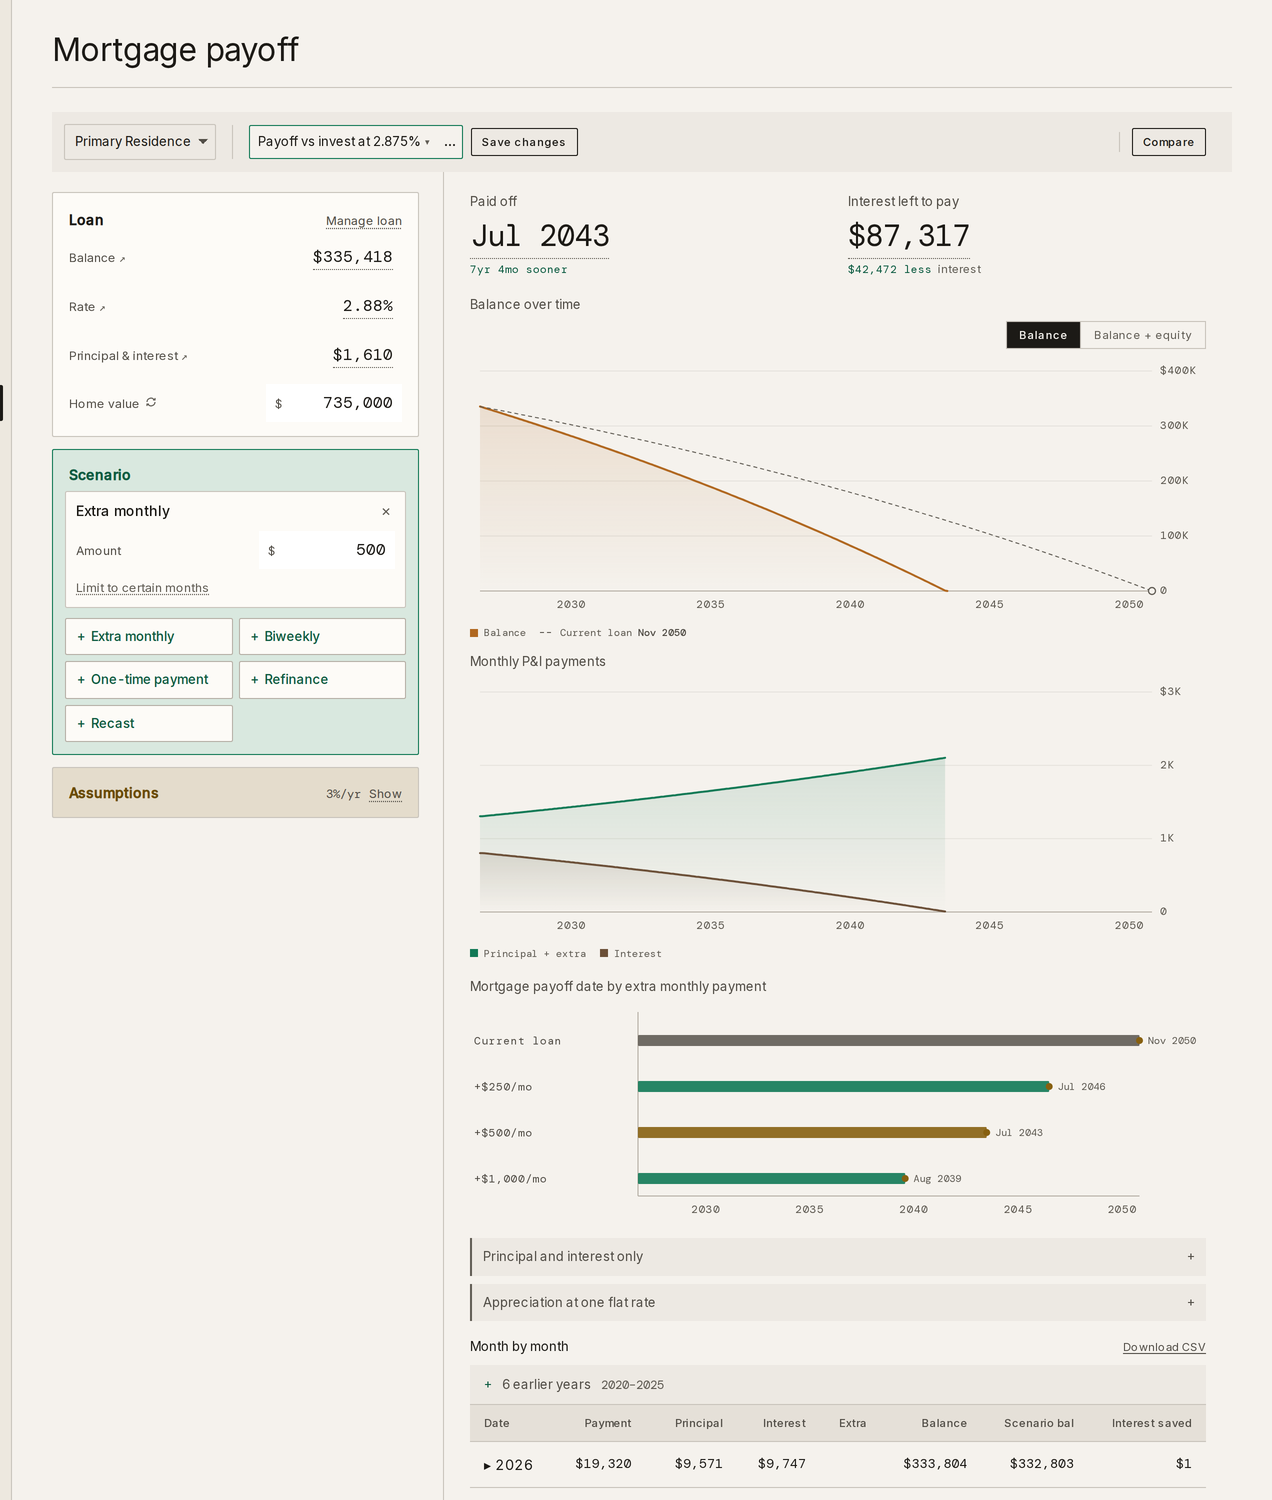
Task: Click the Rate external link arrow
Action: coord(102,308)
